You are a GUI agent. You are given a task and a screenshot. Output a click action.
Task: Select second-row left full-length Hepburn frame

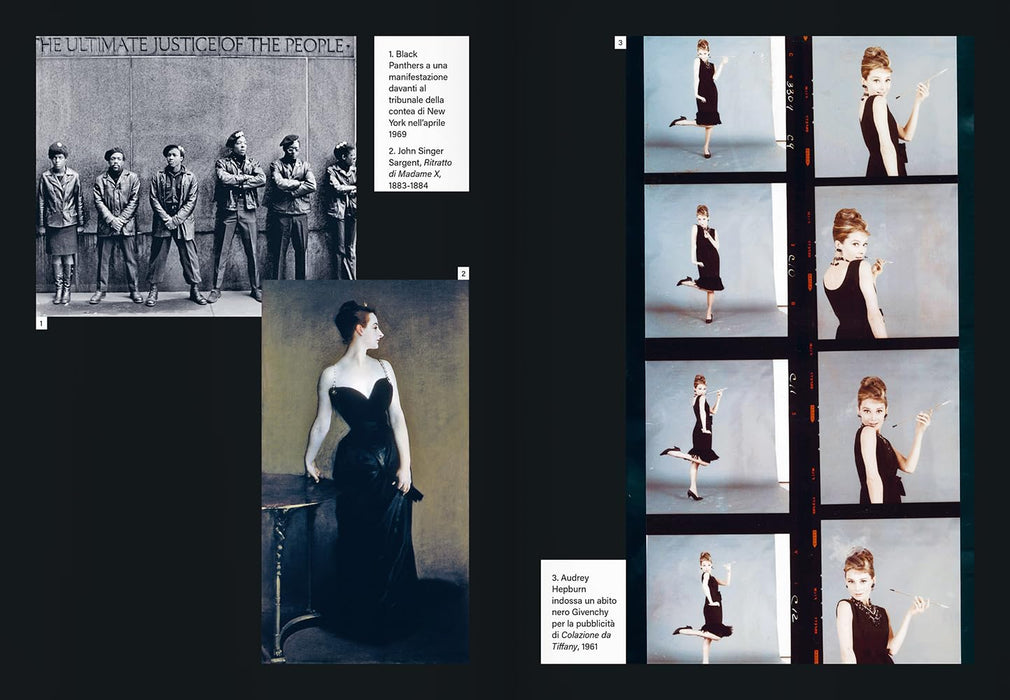(x=716, y=260)
